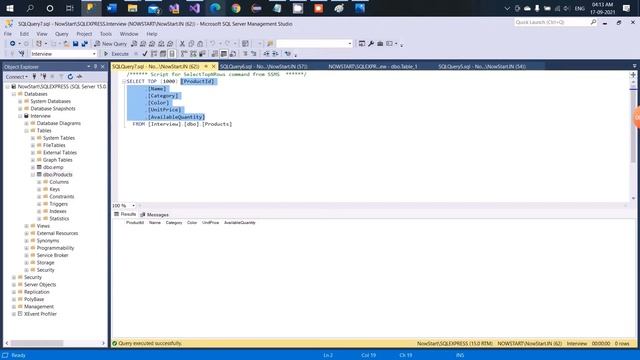Open the Connect dropdown in Object Explorer
The height and width of the screenshot is (360, 640).
[16, 76]
